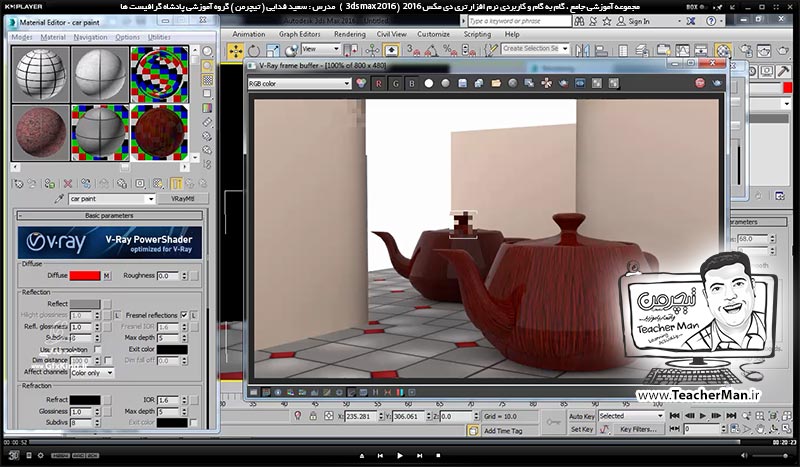The image size is (800, 467).
Task: Open the Graph Editors menu
Action: click(299, 34)
